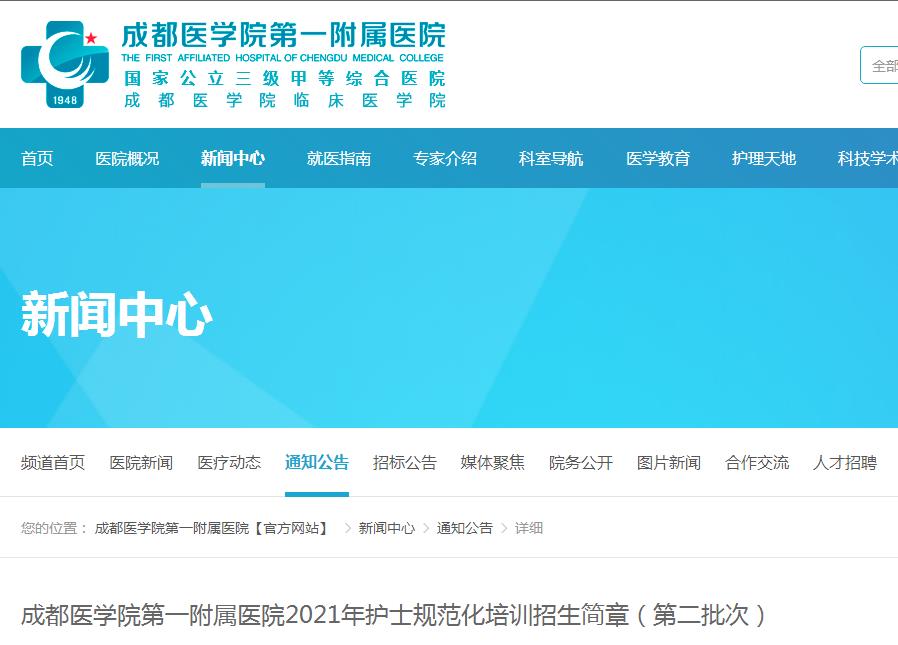
Task: Click 专家介绍 in the top navigation
Action: pos(443,159)
